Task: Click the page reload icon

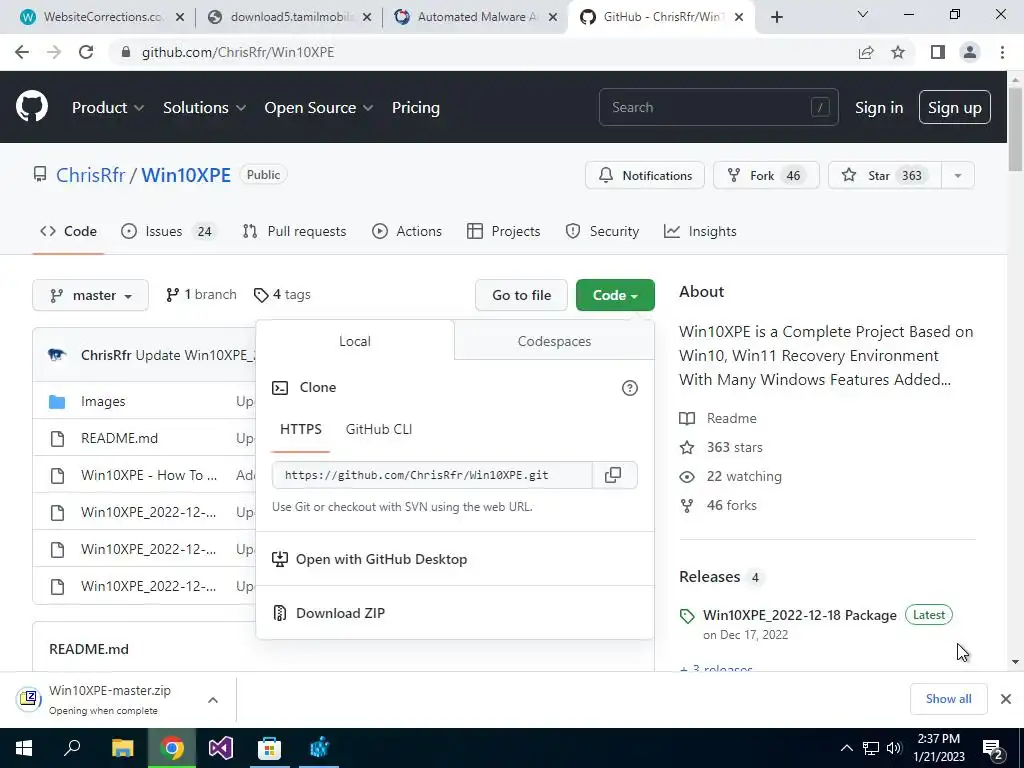Action: click(x=86, y=52)
